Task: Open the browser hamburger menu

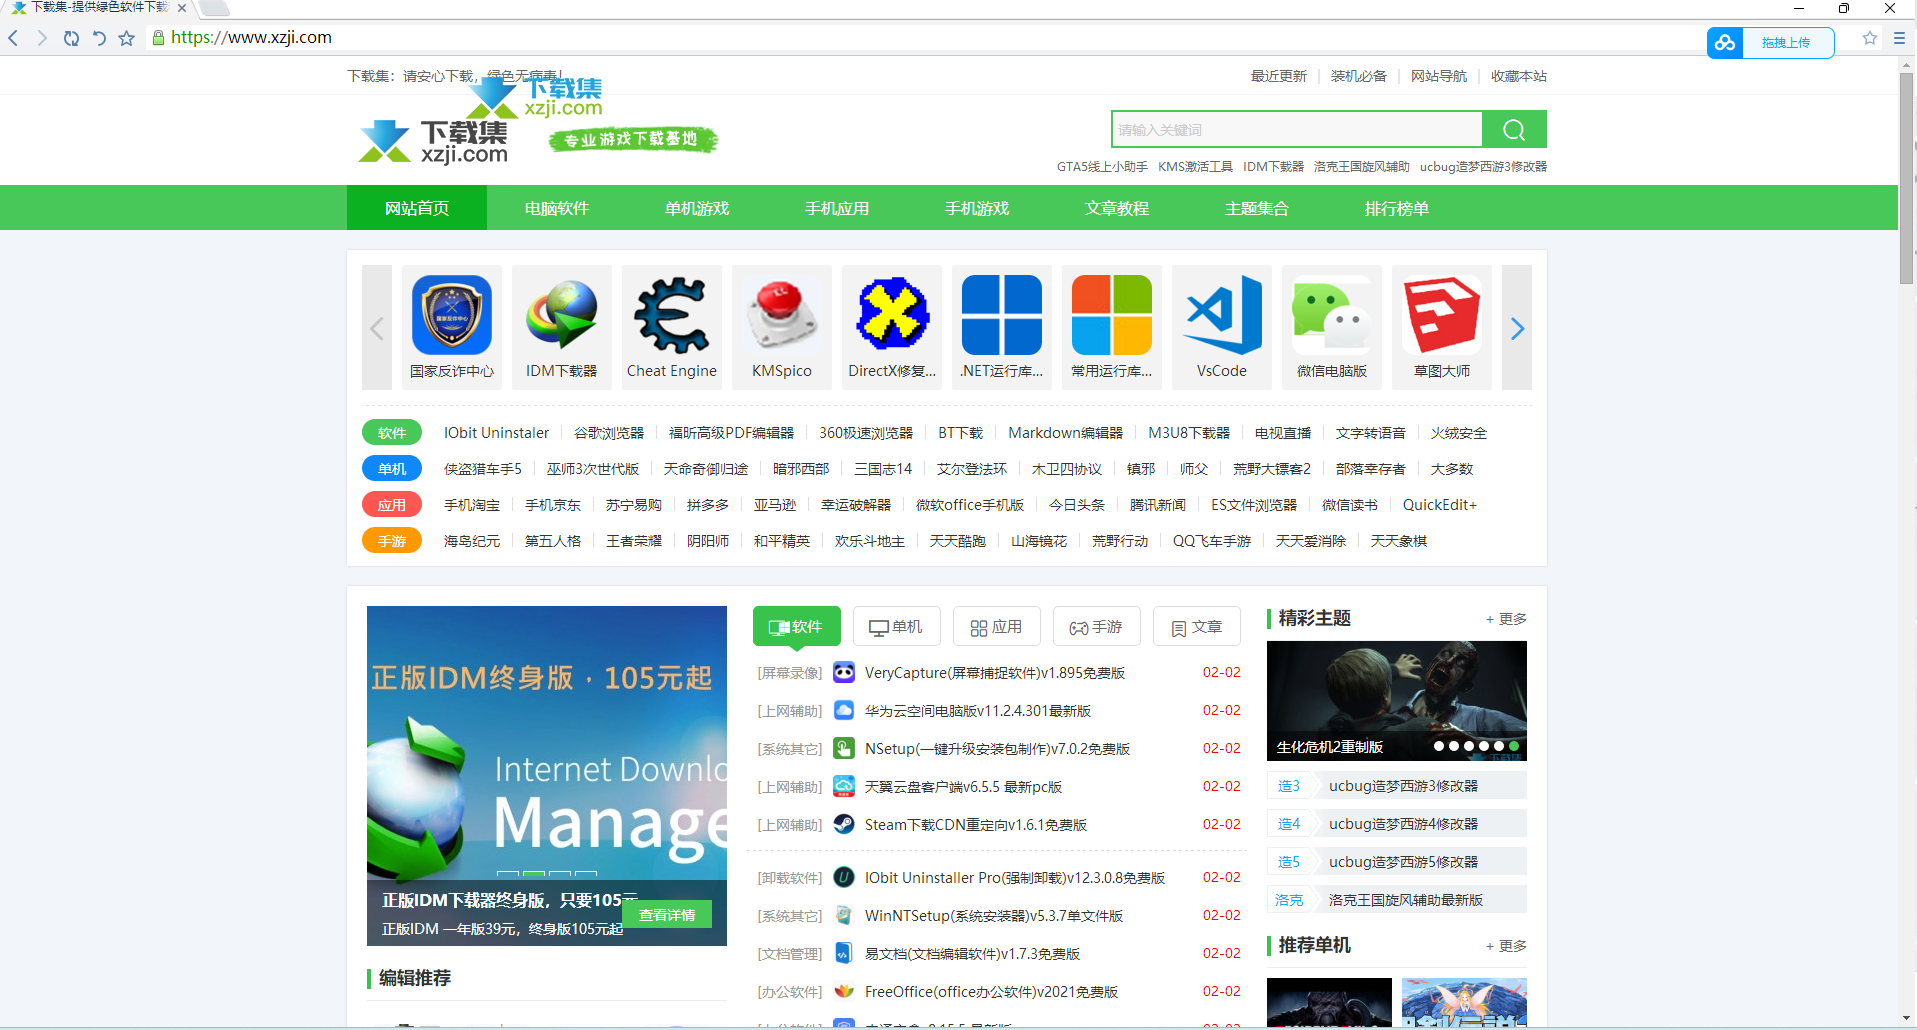Action: (1899, 38)
